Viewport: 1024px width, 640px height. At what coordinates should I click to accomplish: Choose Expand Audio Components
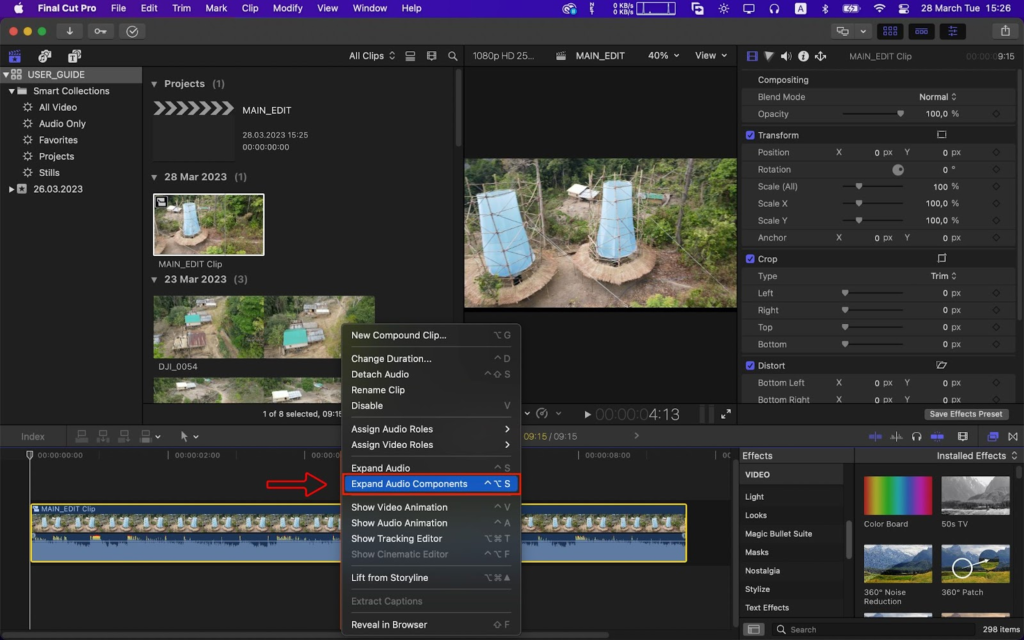tap(430, 484)
